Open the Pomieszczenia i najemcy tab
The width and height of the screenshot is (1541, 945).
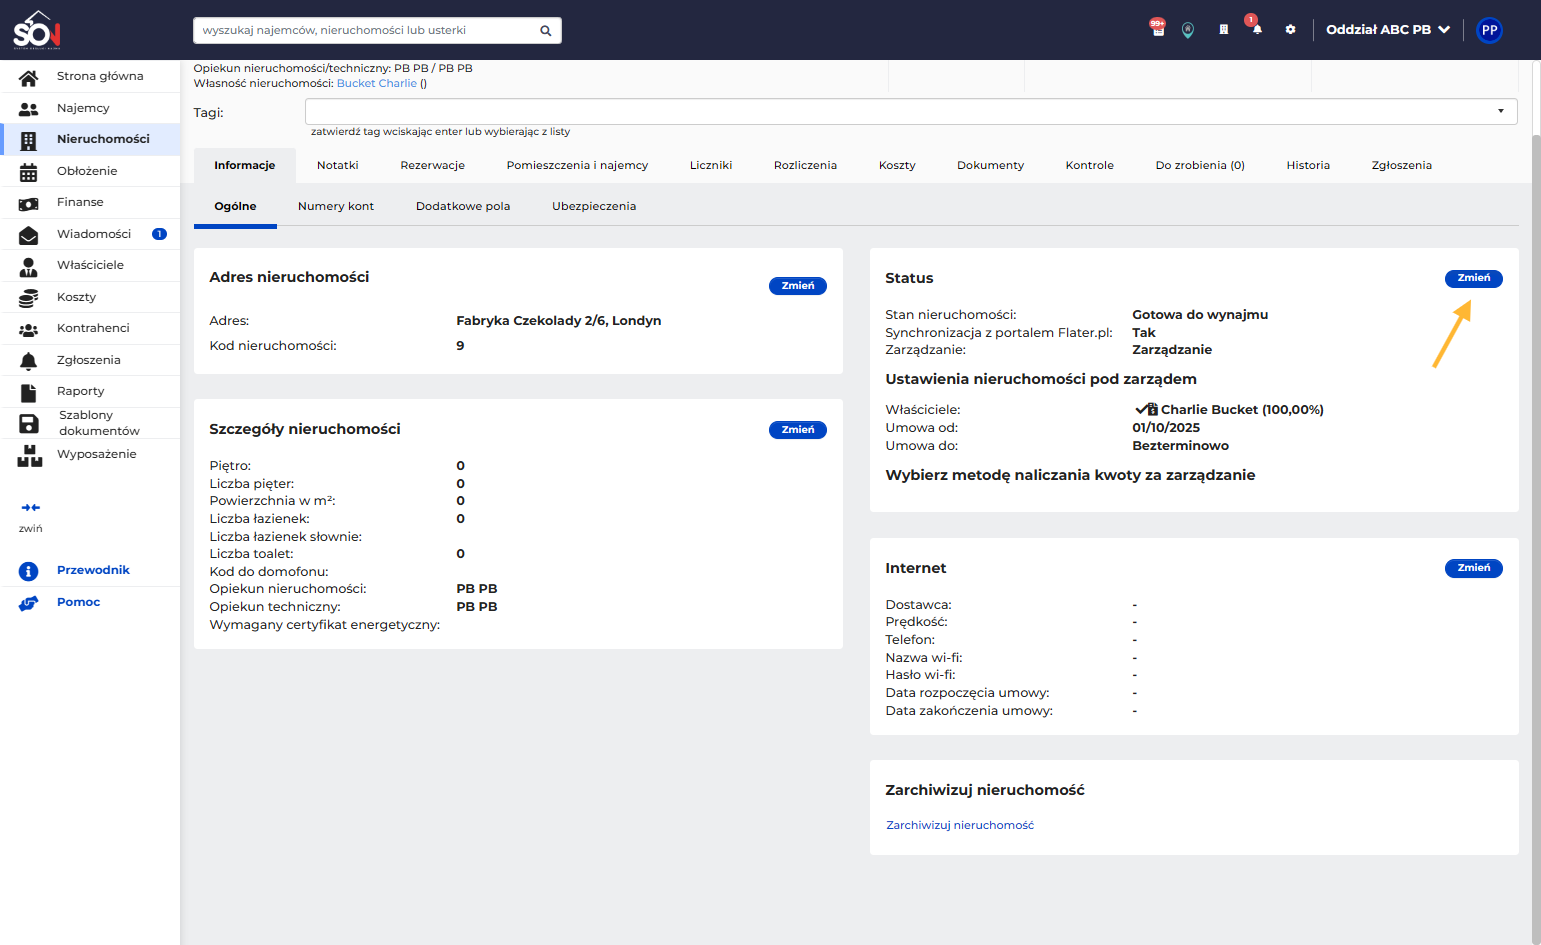click(577, 166)
